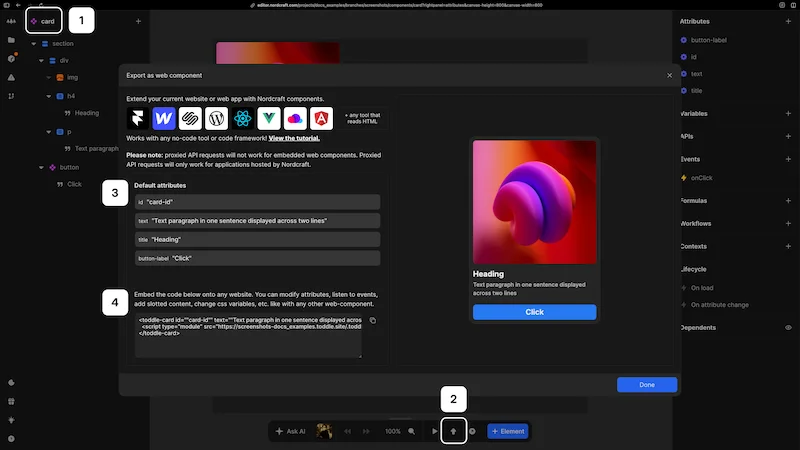Edit the text default attribute field
The height and width of the screenshot is (450, 800).
[258, 221]
